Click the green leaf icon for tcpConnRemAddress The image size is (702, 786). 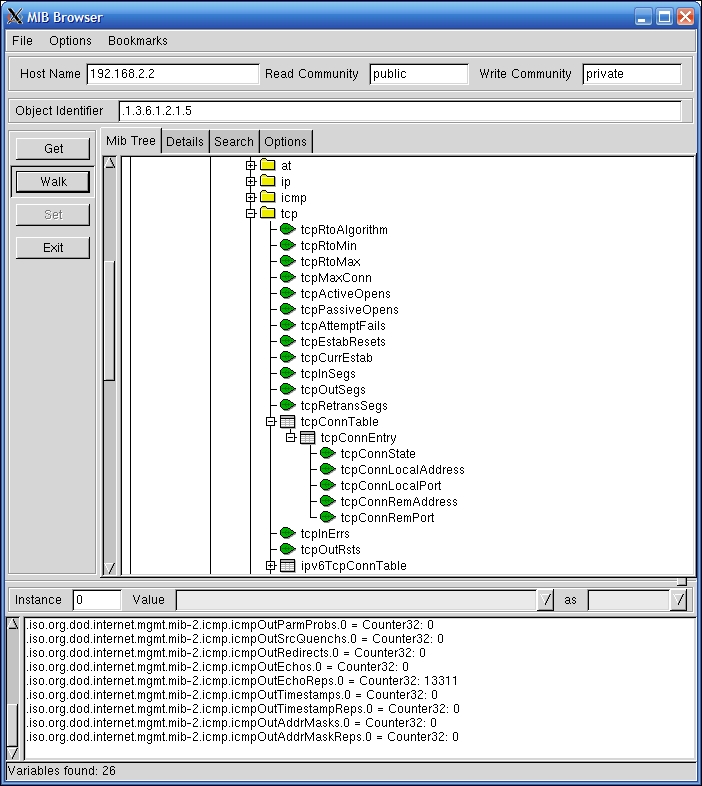click(x=328, y=502)
